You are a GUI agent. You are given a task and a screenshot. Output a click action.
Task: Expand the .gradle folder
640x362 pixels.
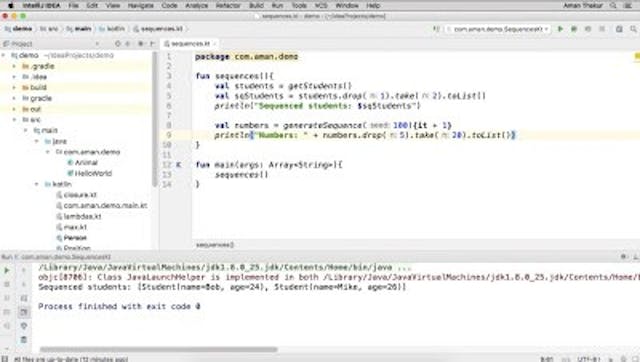(x=14, y=66)
